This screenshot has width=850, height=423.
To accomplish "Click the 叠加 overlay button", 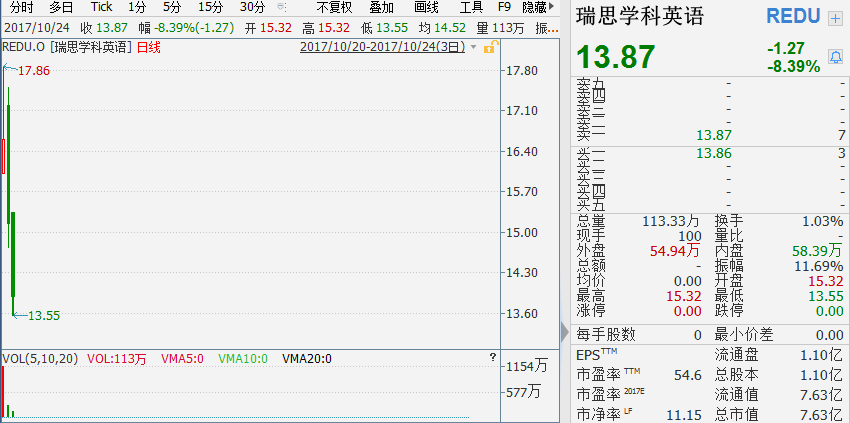I will pos(381,7).
